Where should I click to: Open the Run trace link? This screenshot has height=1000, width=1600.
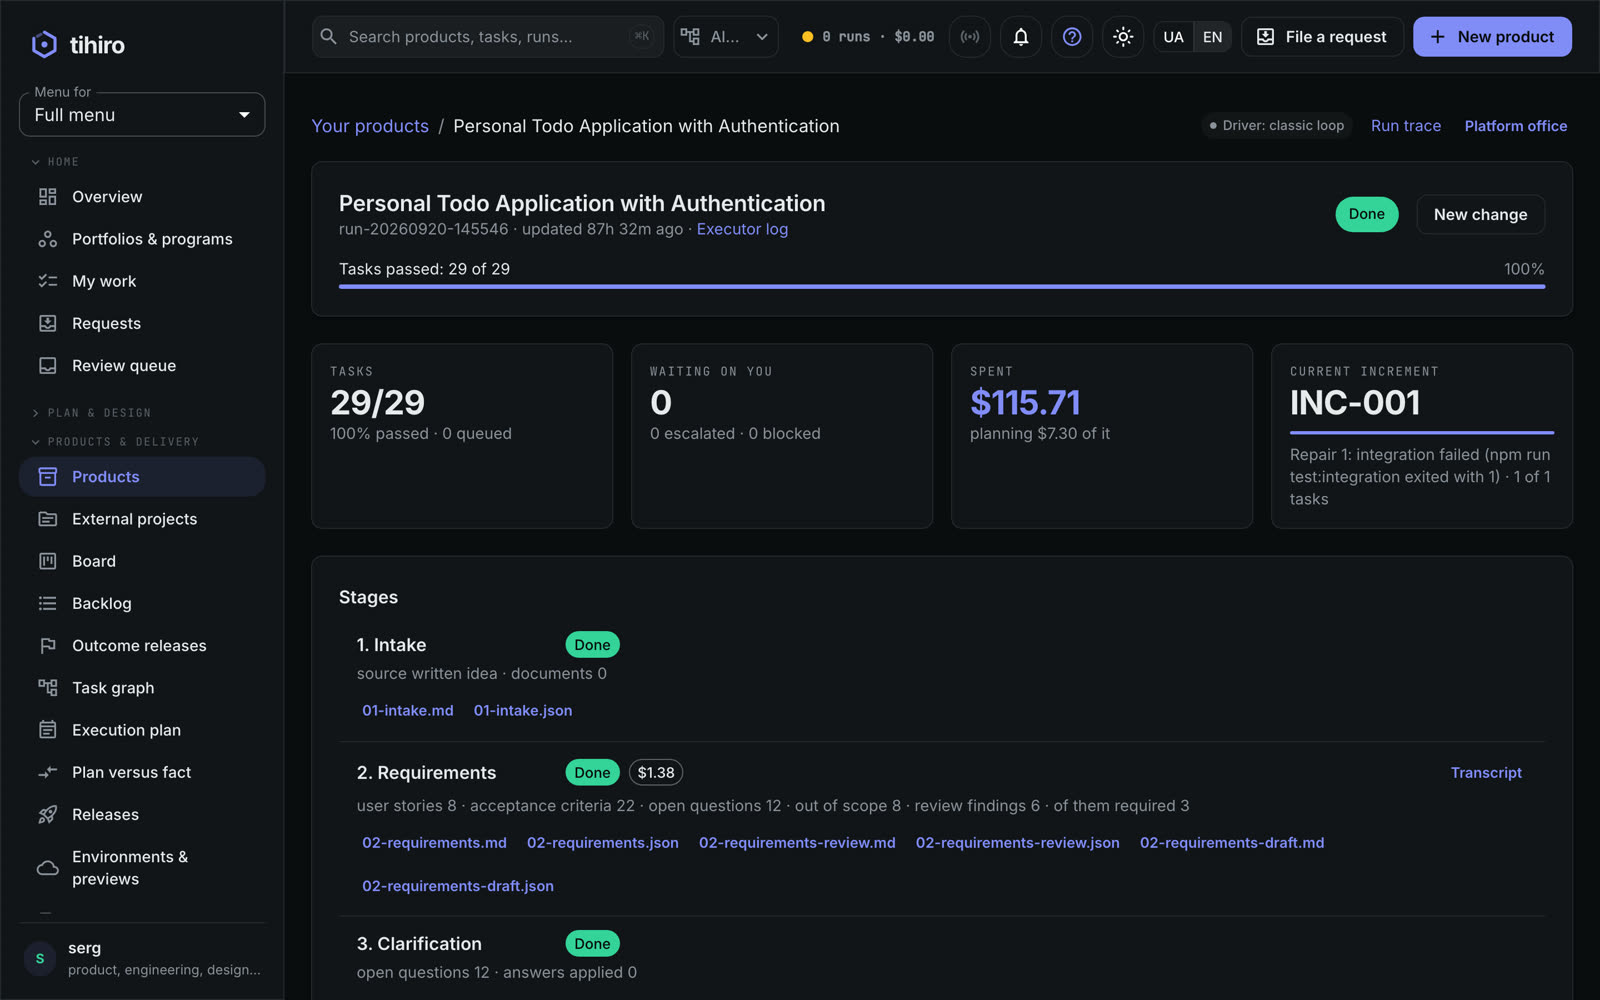click(1406, 126)
